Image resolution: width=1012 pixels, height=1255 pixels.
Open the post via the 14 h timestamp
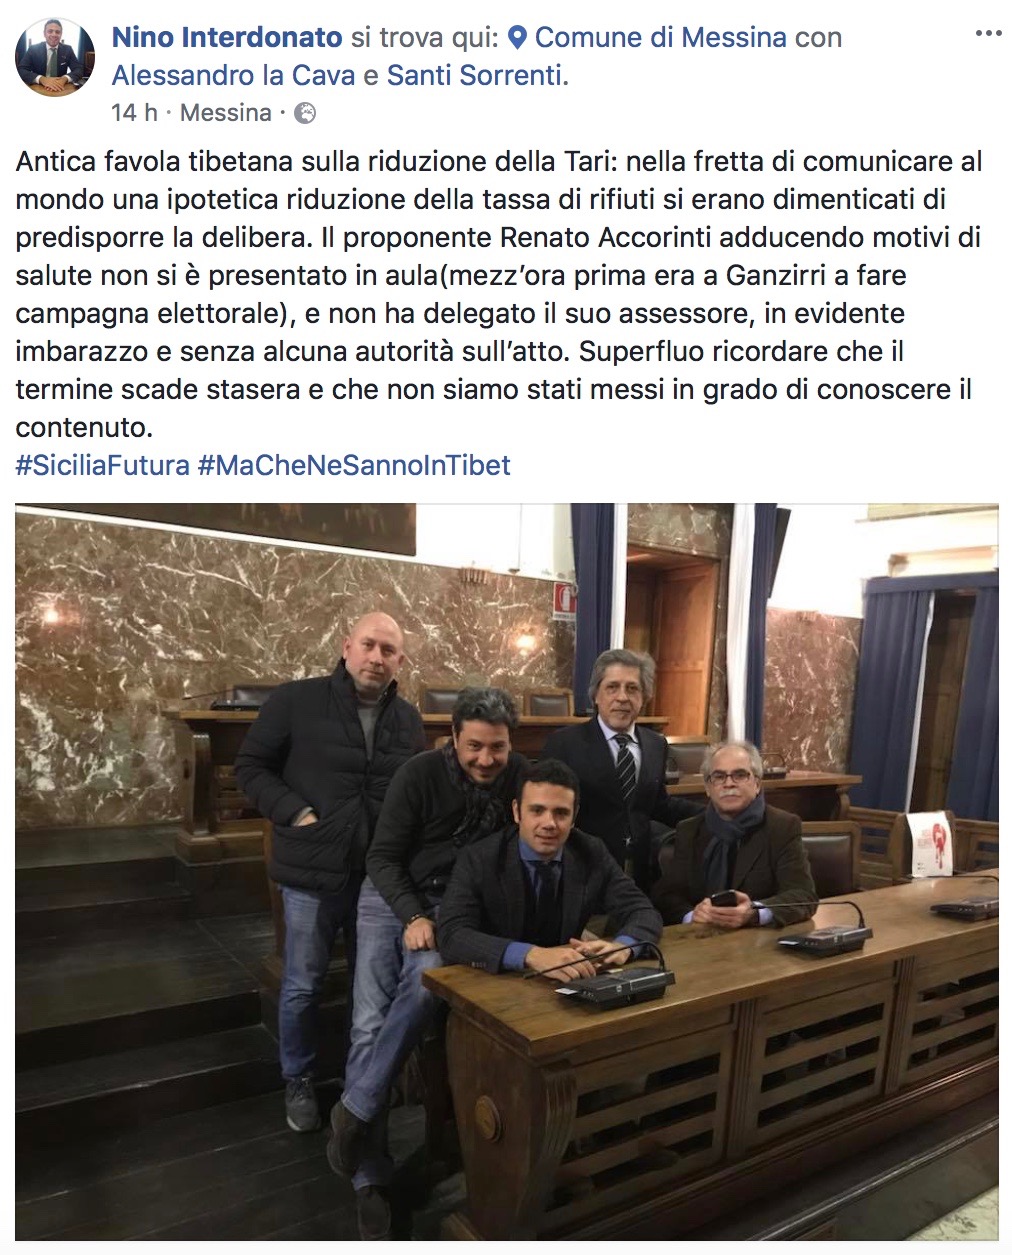click(134, 113)
